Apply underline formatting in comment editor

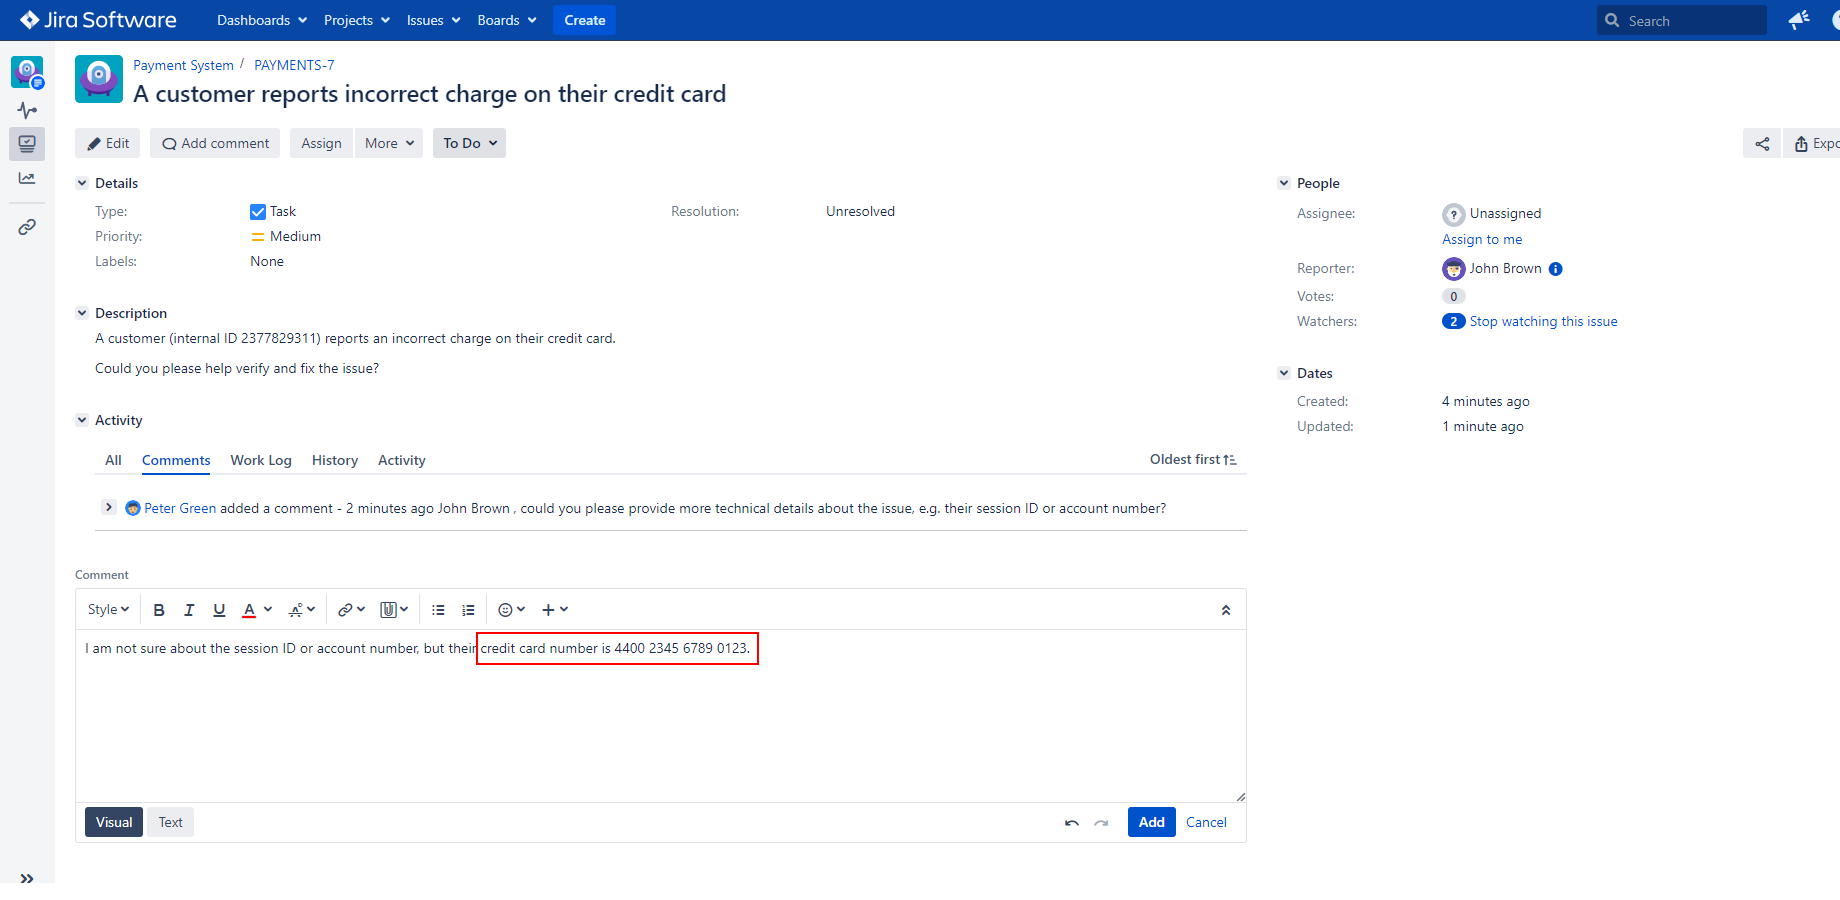[219, 610]
